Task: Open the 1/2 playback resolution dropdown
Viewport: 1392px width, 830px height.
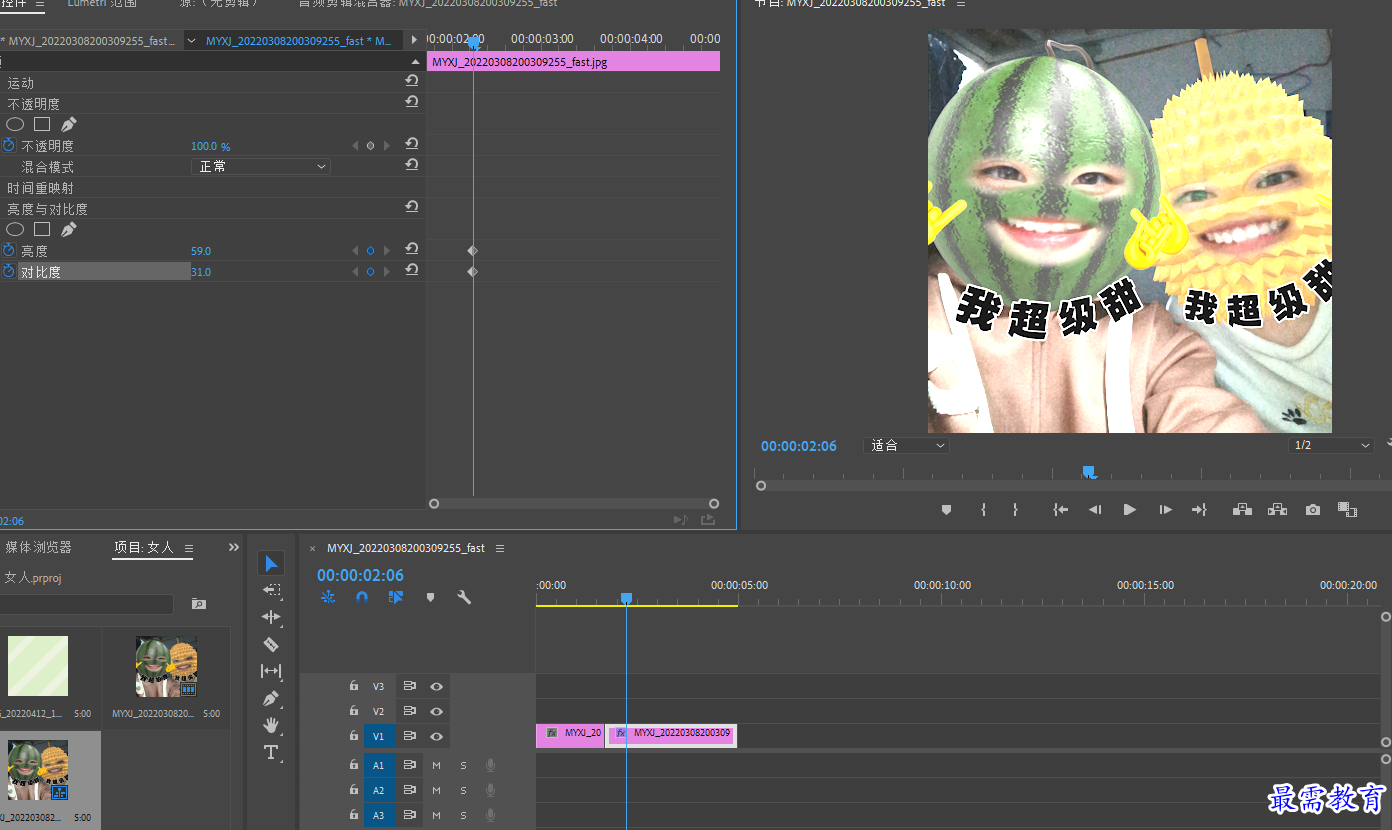Action: pos(1331,446)
